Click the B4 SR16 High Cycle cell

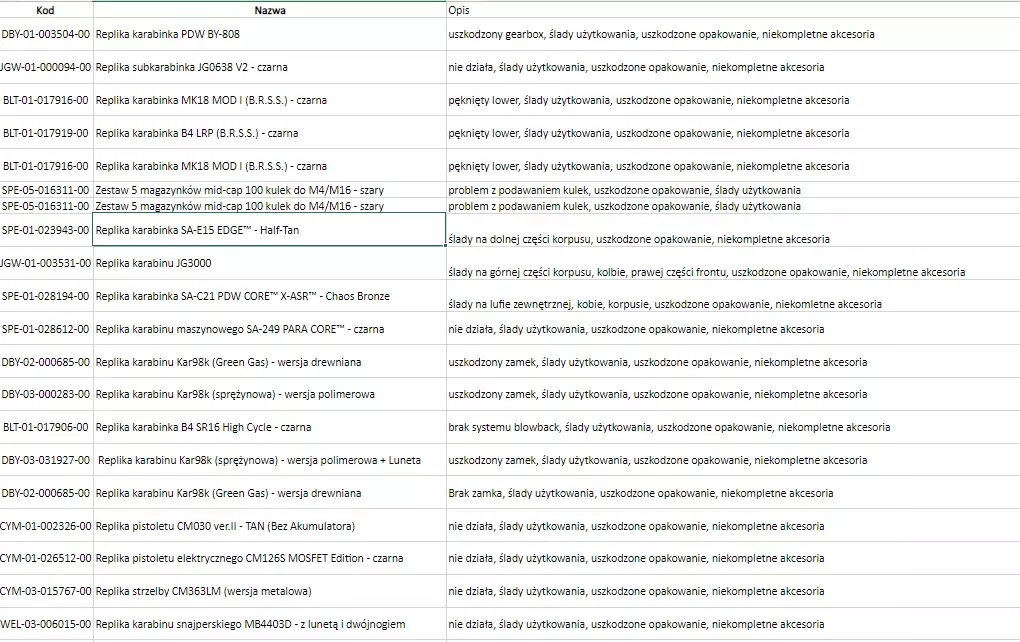coord(203,427)
